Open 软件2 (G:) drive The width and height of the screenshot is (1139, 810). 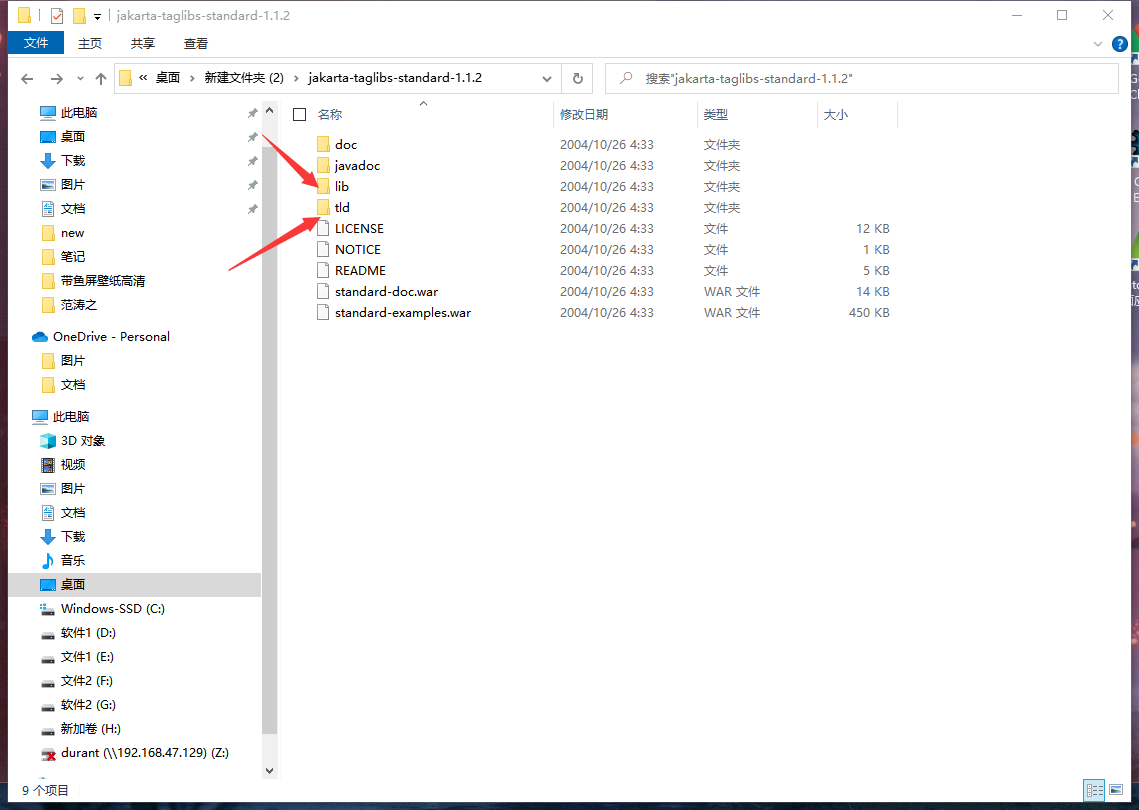(88, 705)
